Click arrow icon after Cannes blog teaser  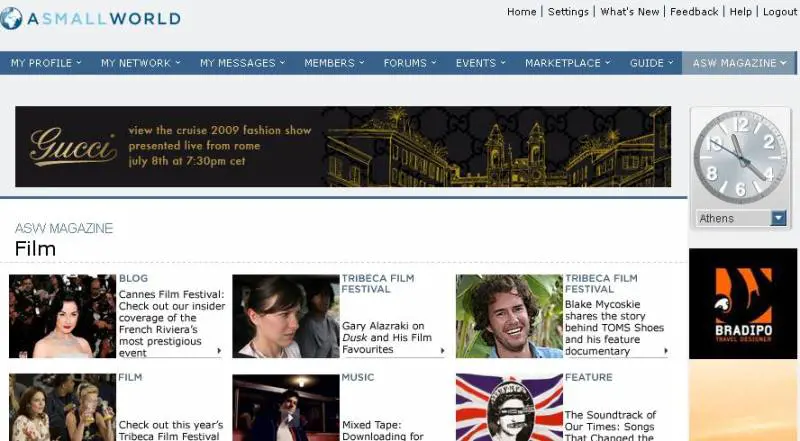coord(218,352)
